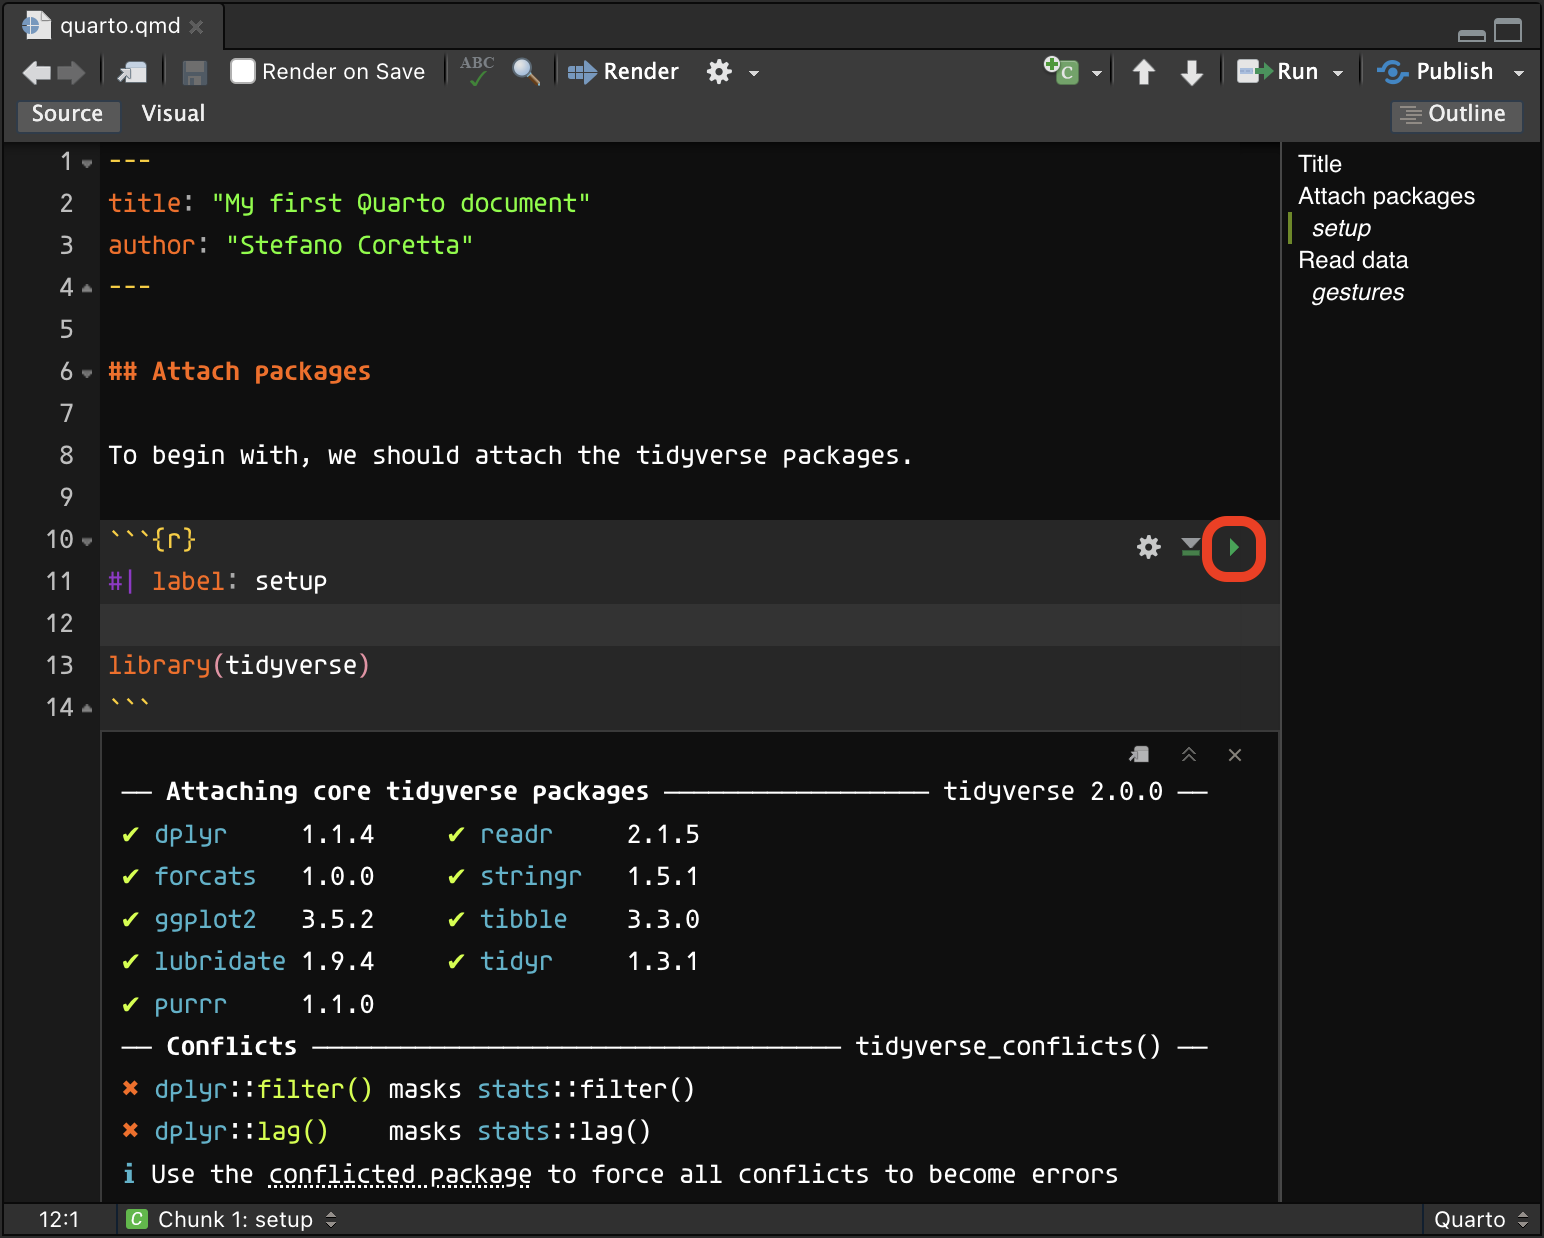The image size is (1544, 1238).
Task: Toggle the Outline pane
Action: [1456, 114]
